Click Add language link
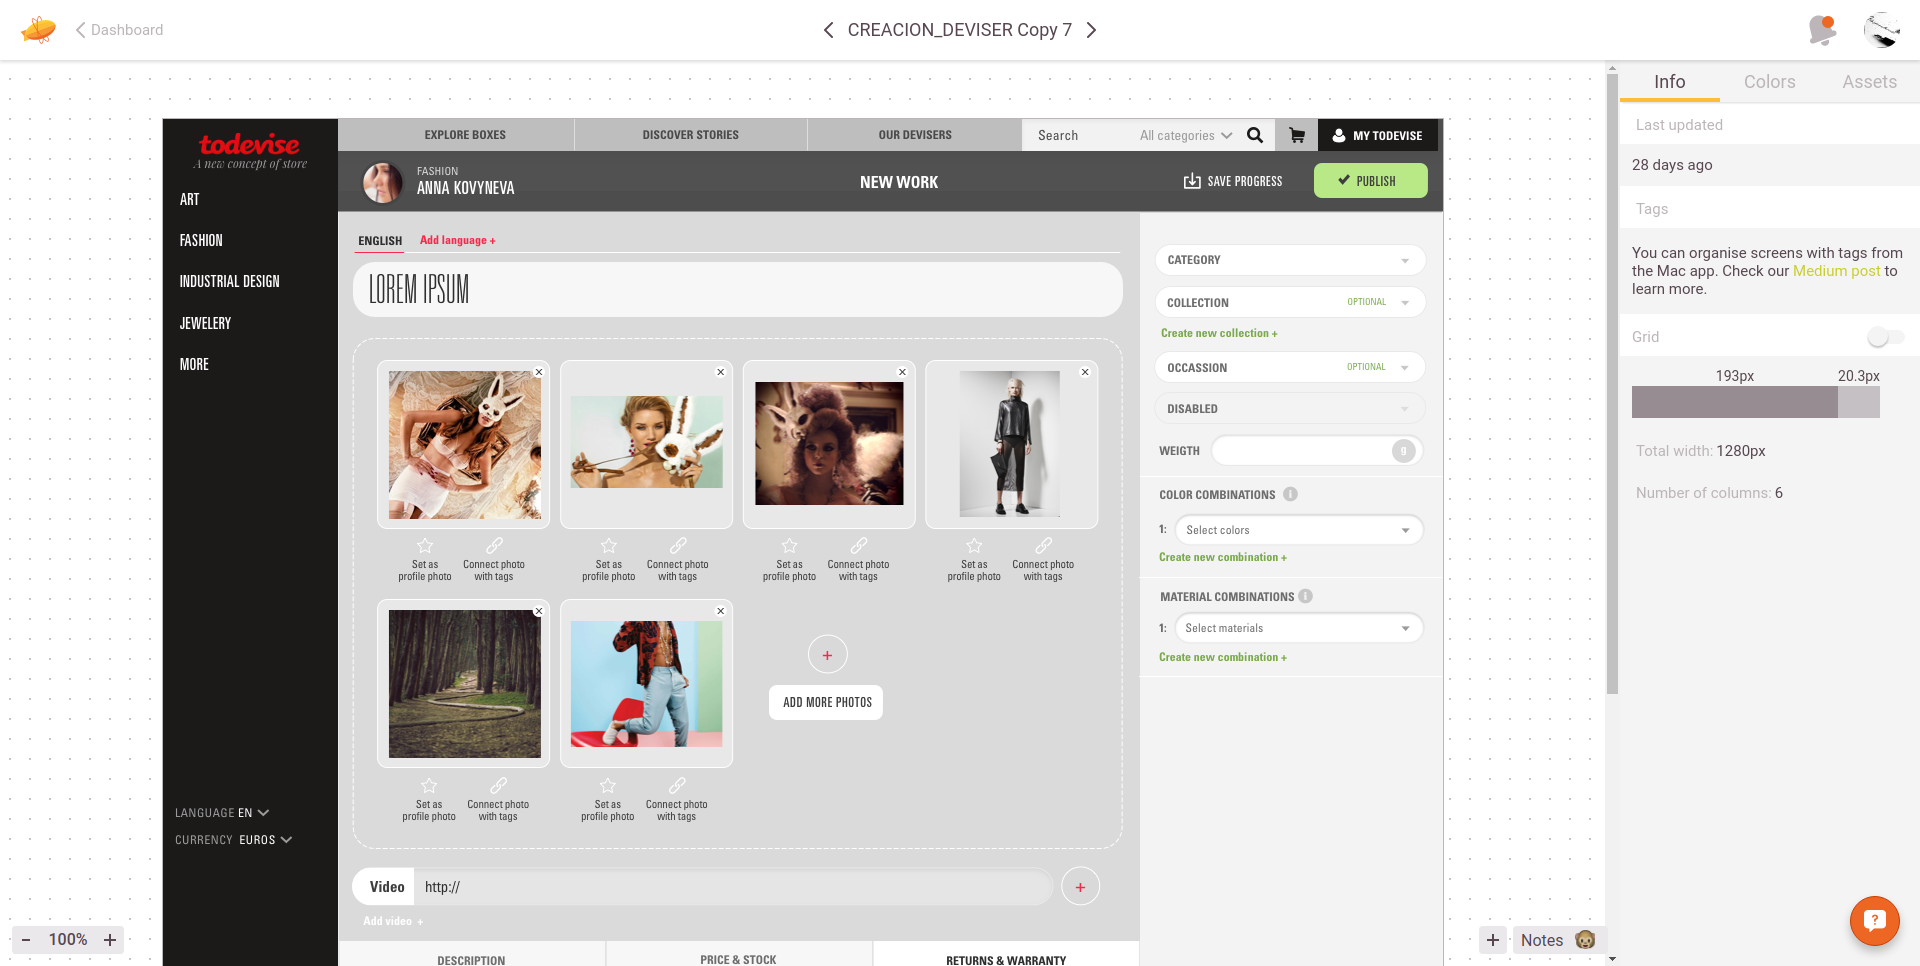This screenshot has height=966, width=1920. (457, 240)
